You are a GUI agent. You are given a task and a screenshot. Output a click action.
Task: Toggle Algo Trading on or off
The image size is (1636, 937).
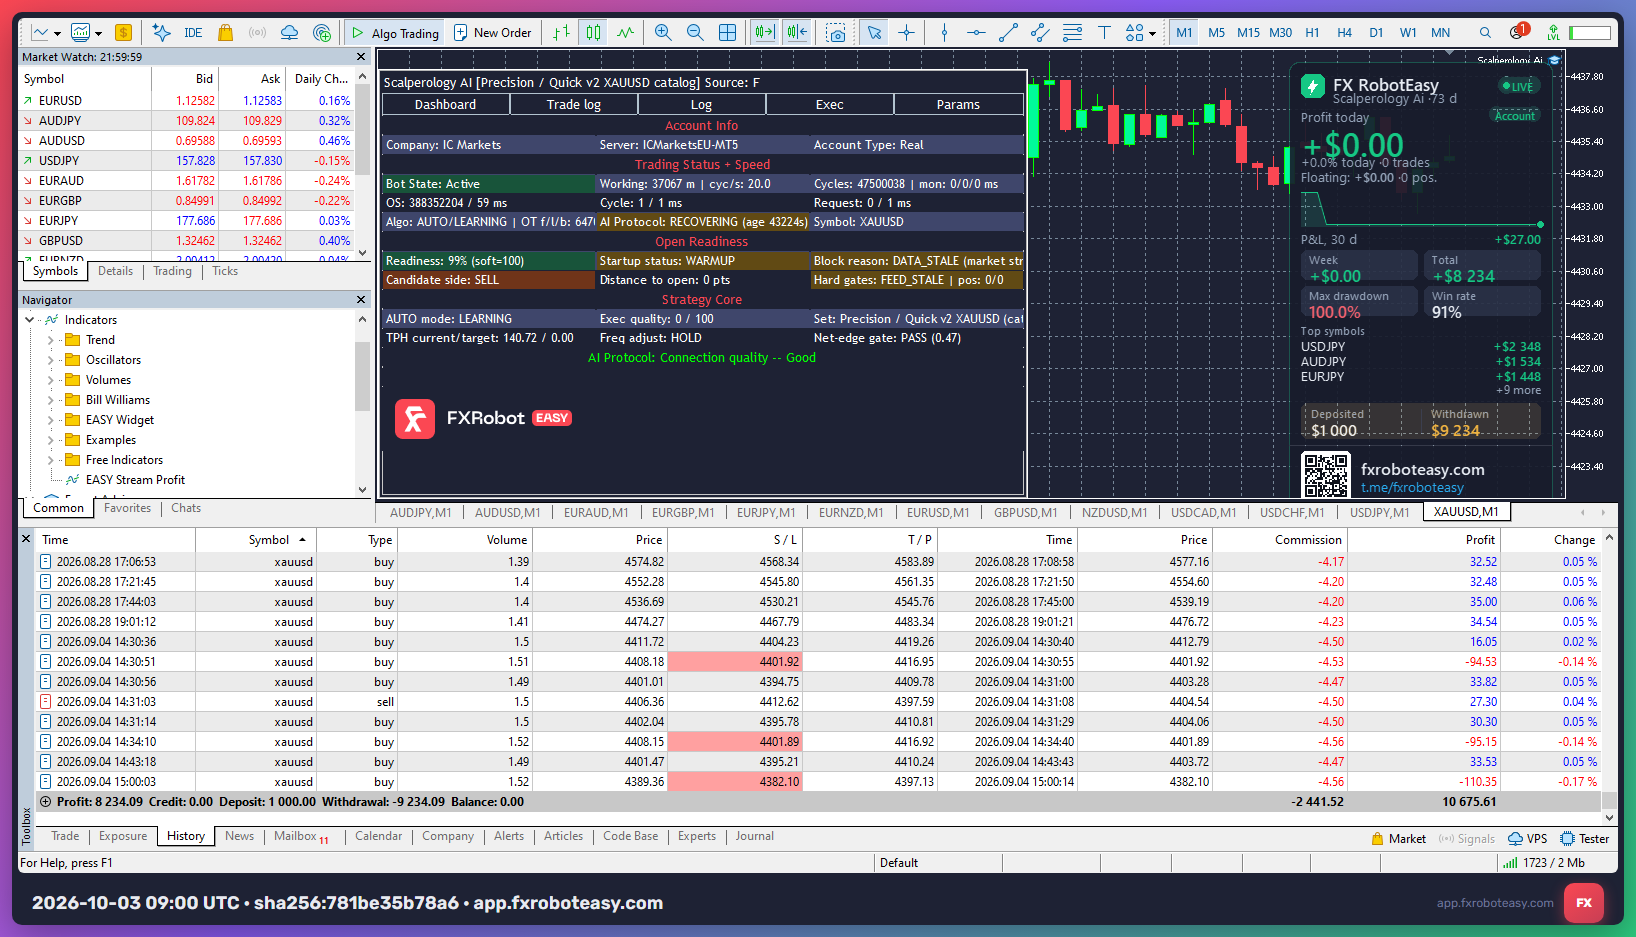(395, 33)
